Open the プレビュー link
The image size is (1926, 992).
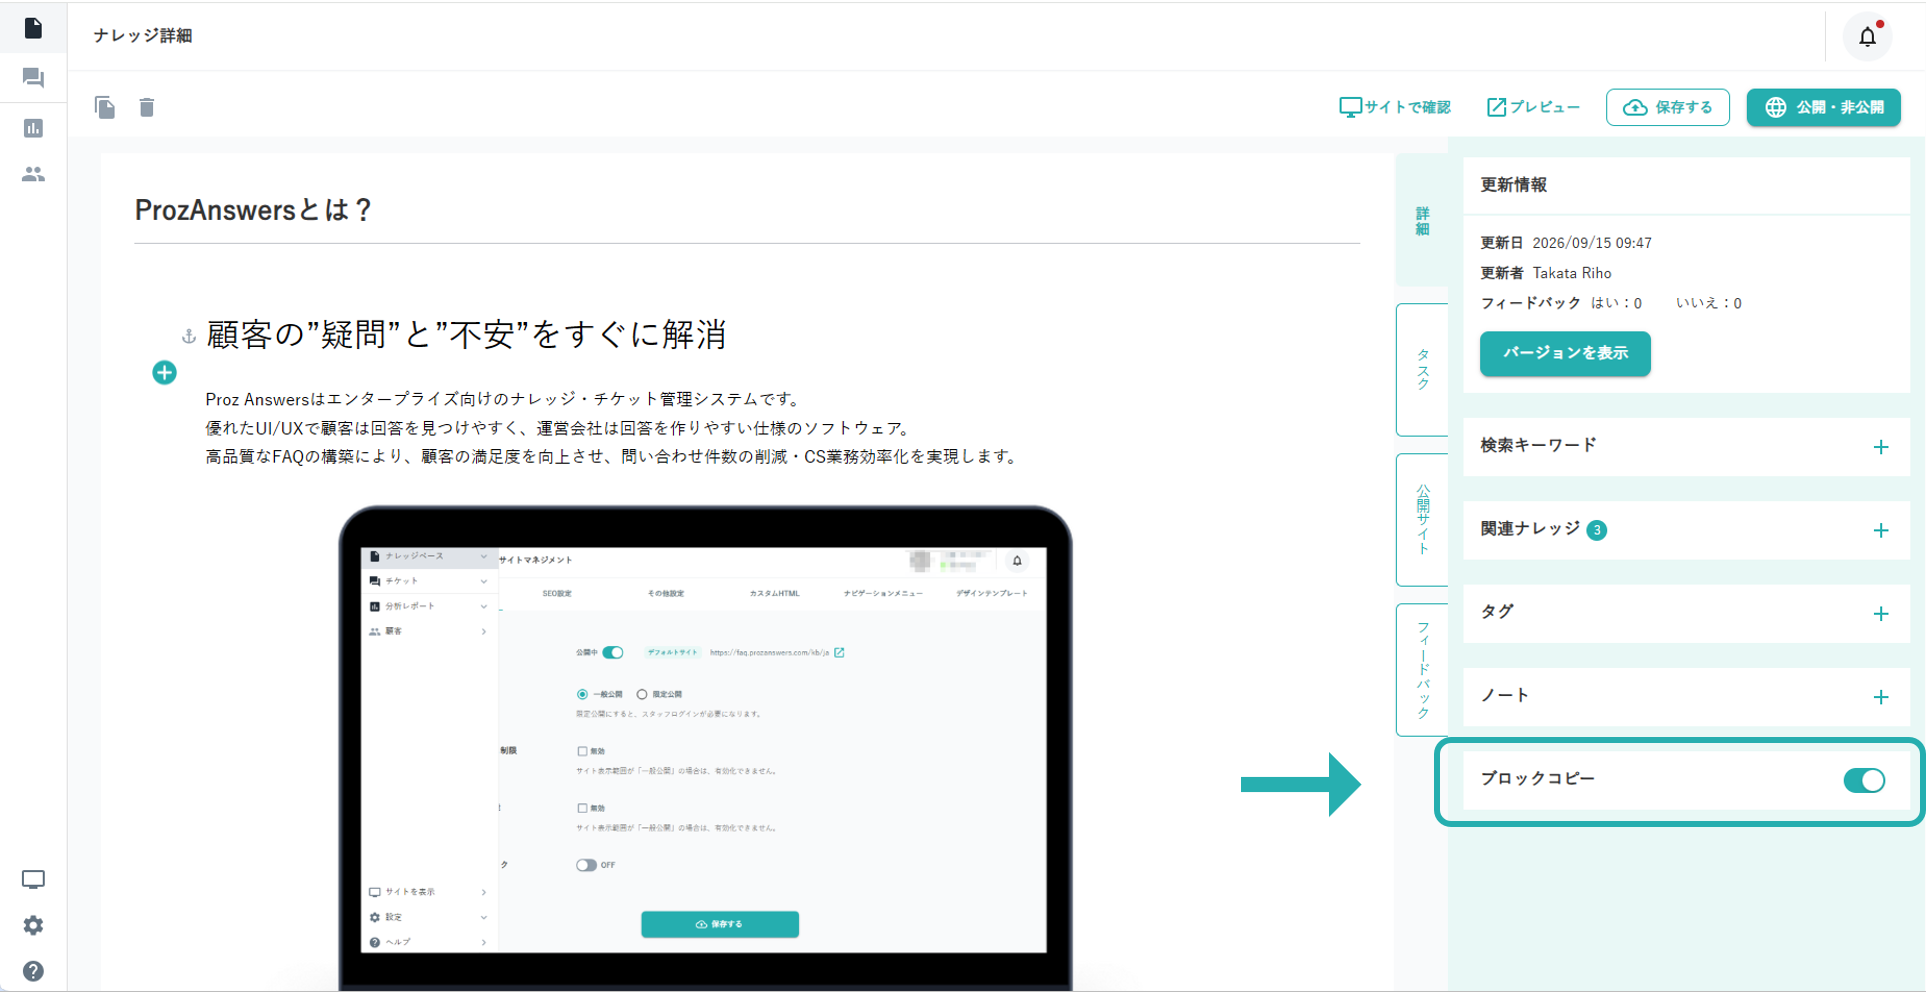click(x=1533, y=107)
